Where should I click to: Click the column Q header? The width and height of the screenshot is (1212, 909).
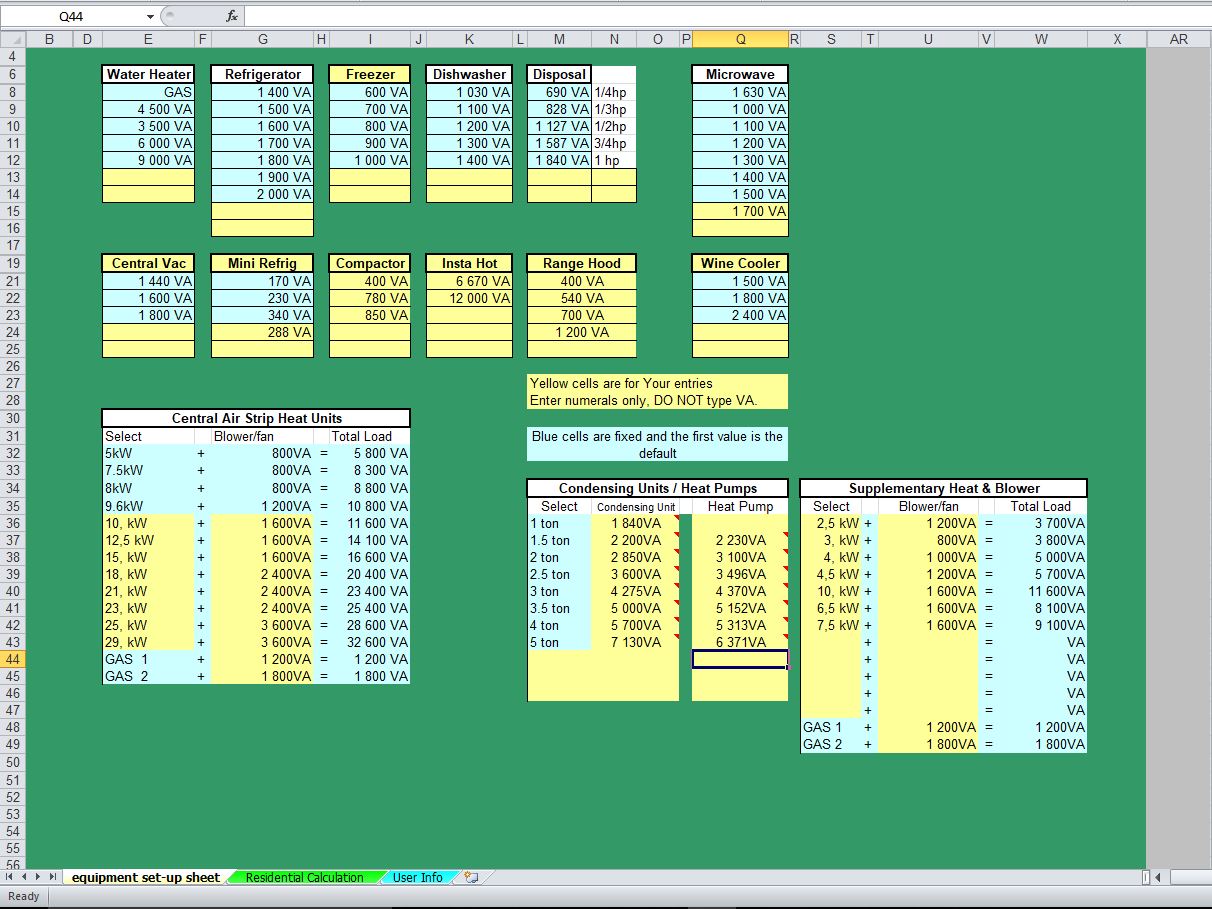pos(740,38)
